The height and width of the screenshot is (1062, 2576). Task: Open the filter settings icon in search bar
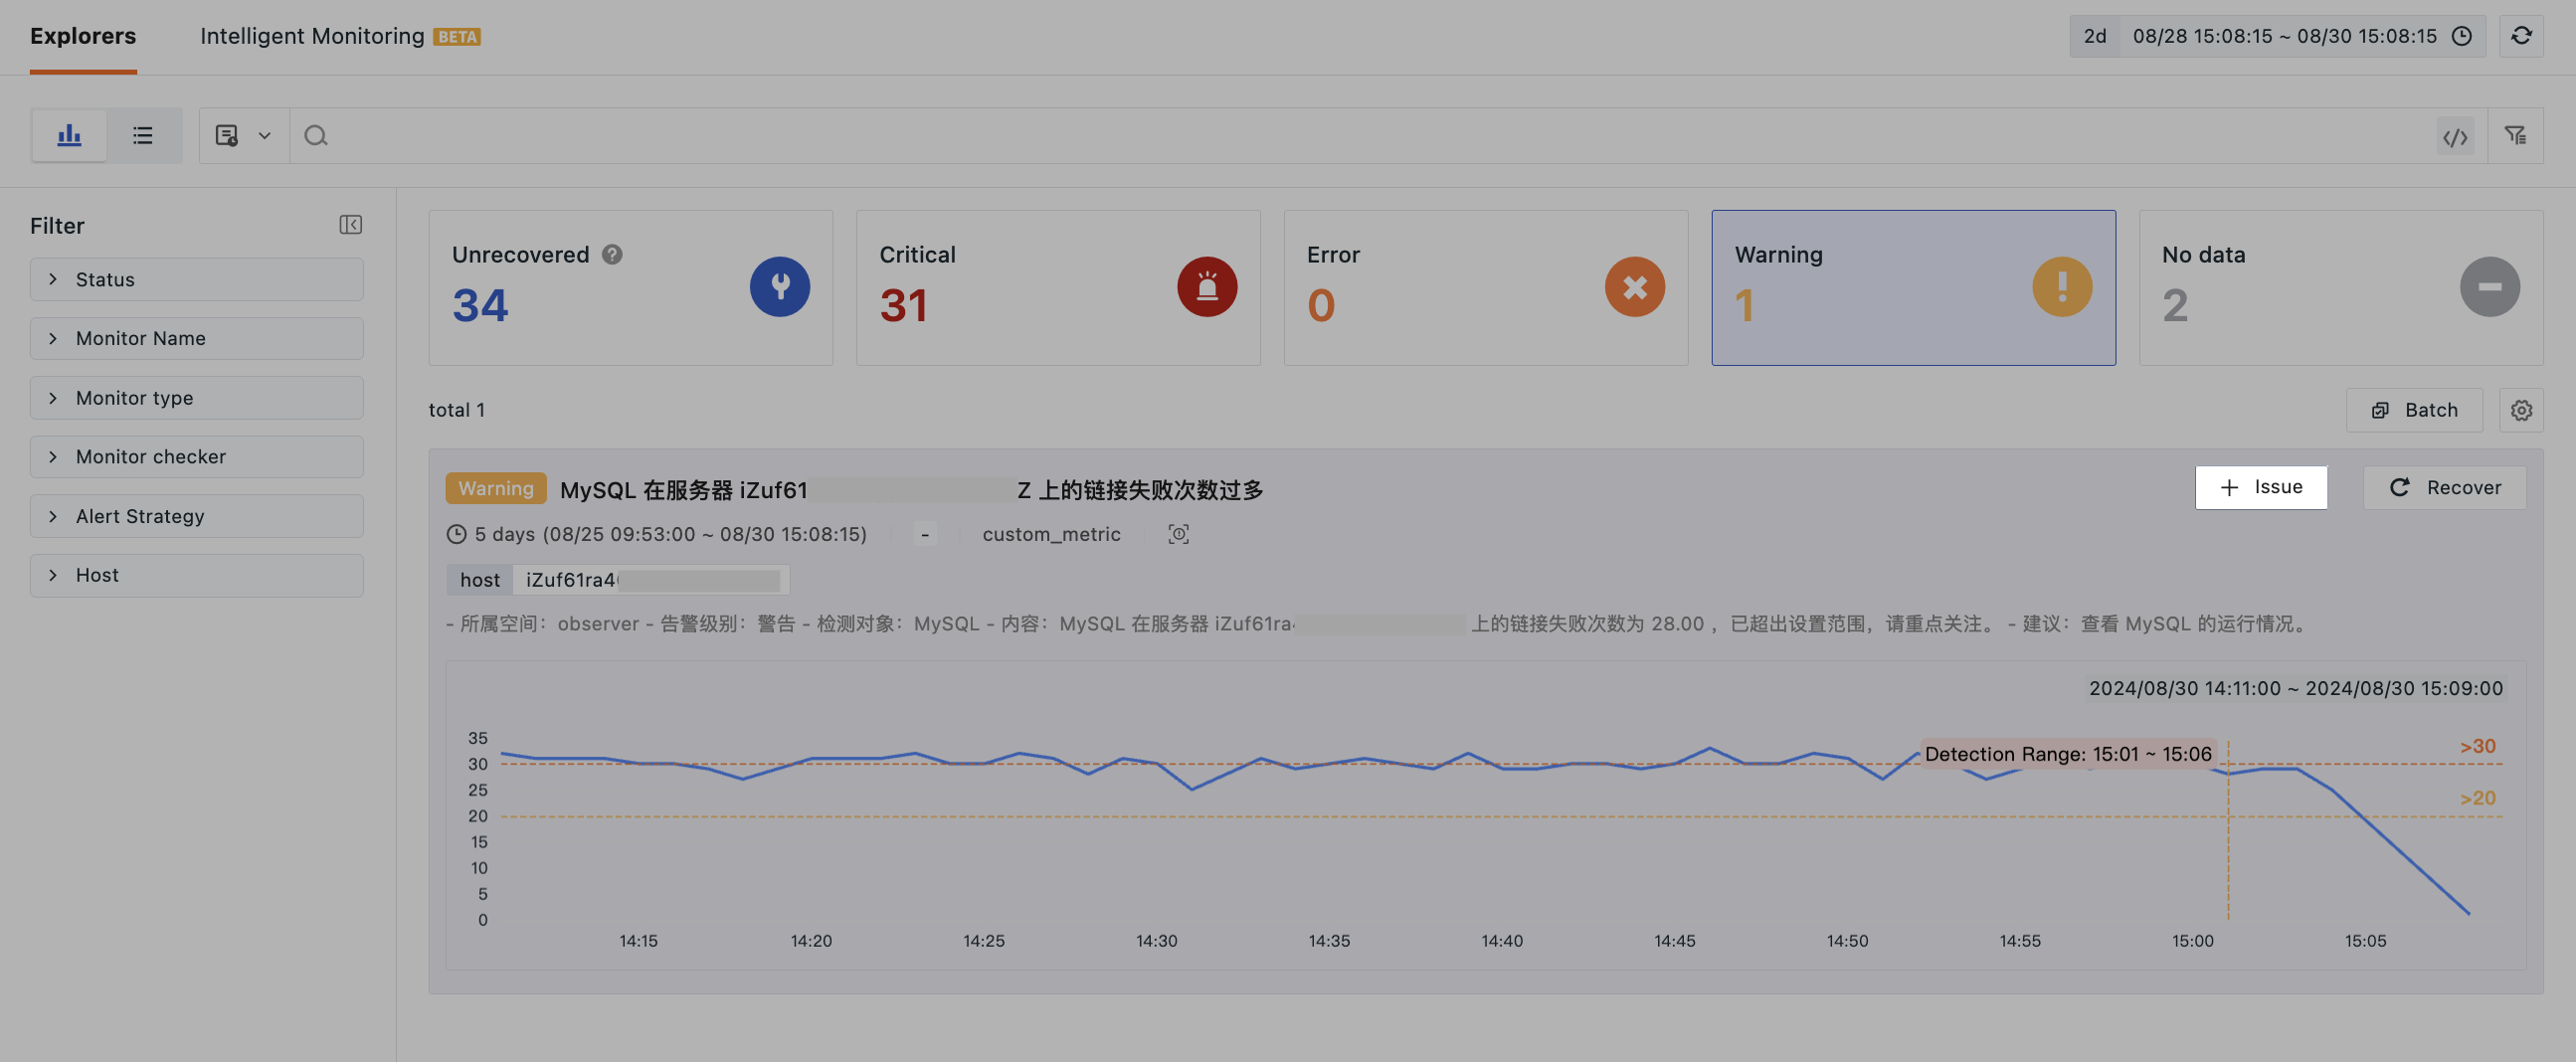pos(2515,135)
